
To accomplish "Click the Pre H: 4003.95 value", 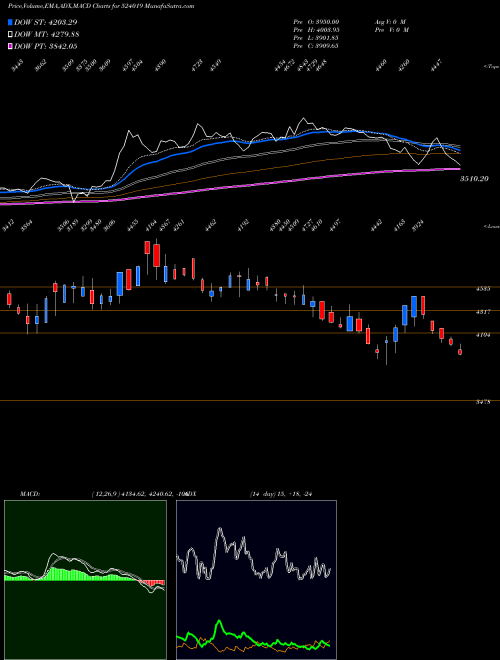I will pyautogui.click(x=316, y=30).
